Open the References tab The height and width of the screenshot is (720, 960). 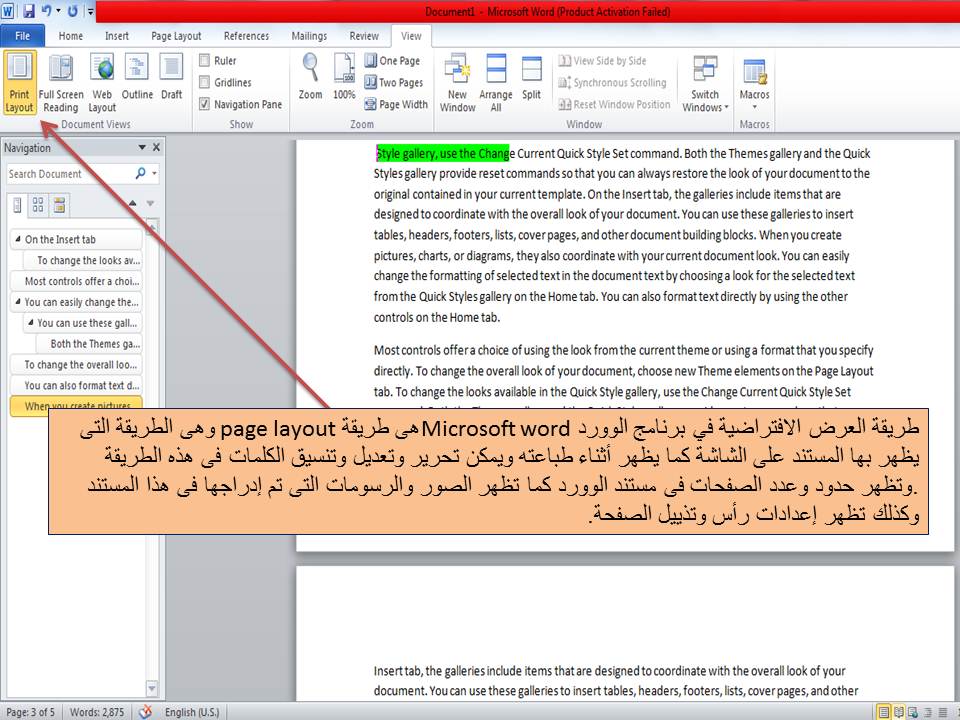246,36
